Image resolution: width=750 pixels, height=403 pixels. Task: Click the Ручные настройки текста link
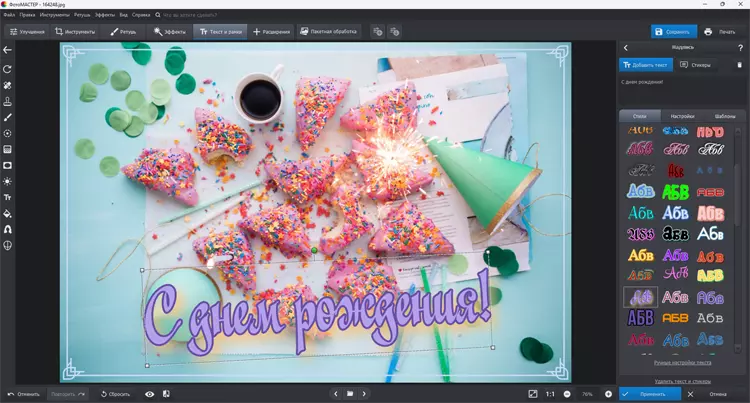(682, 363)
